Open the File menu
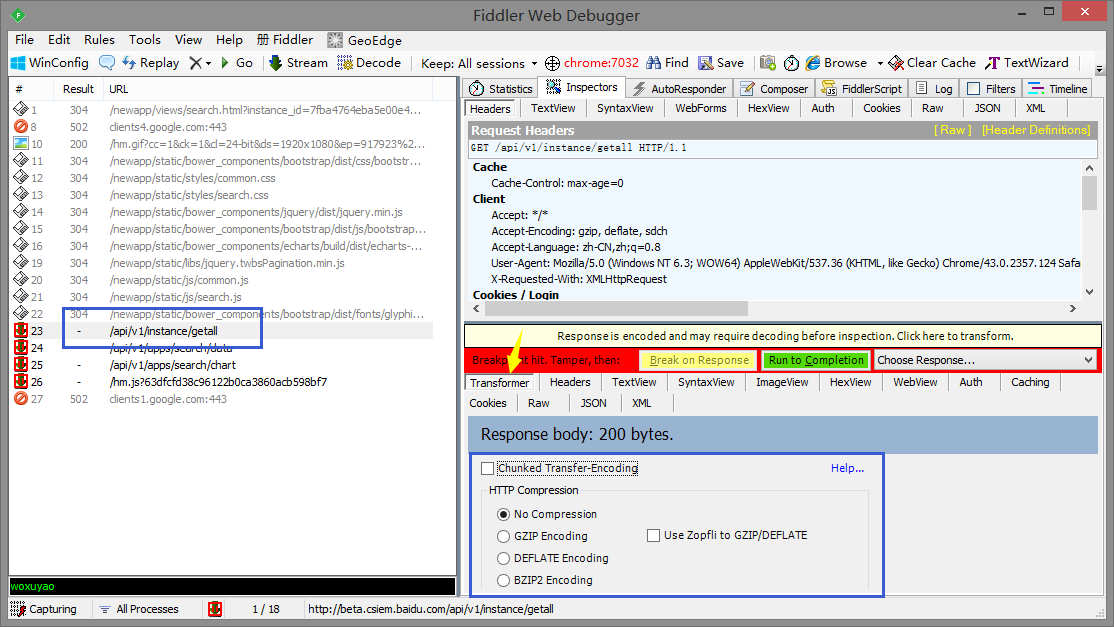1114x627 pixels. click(24, 40)
